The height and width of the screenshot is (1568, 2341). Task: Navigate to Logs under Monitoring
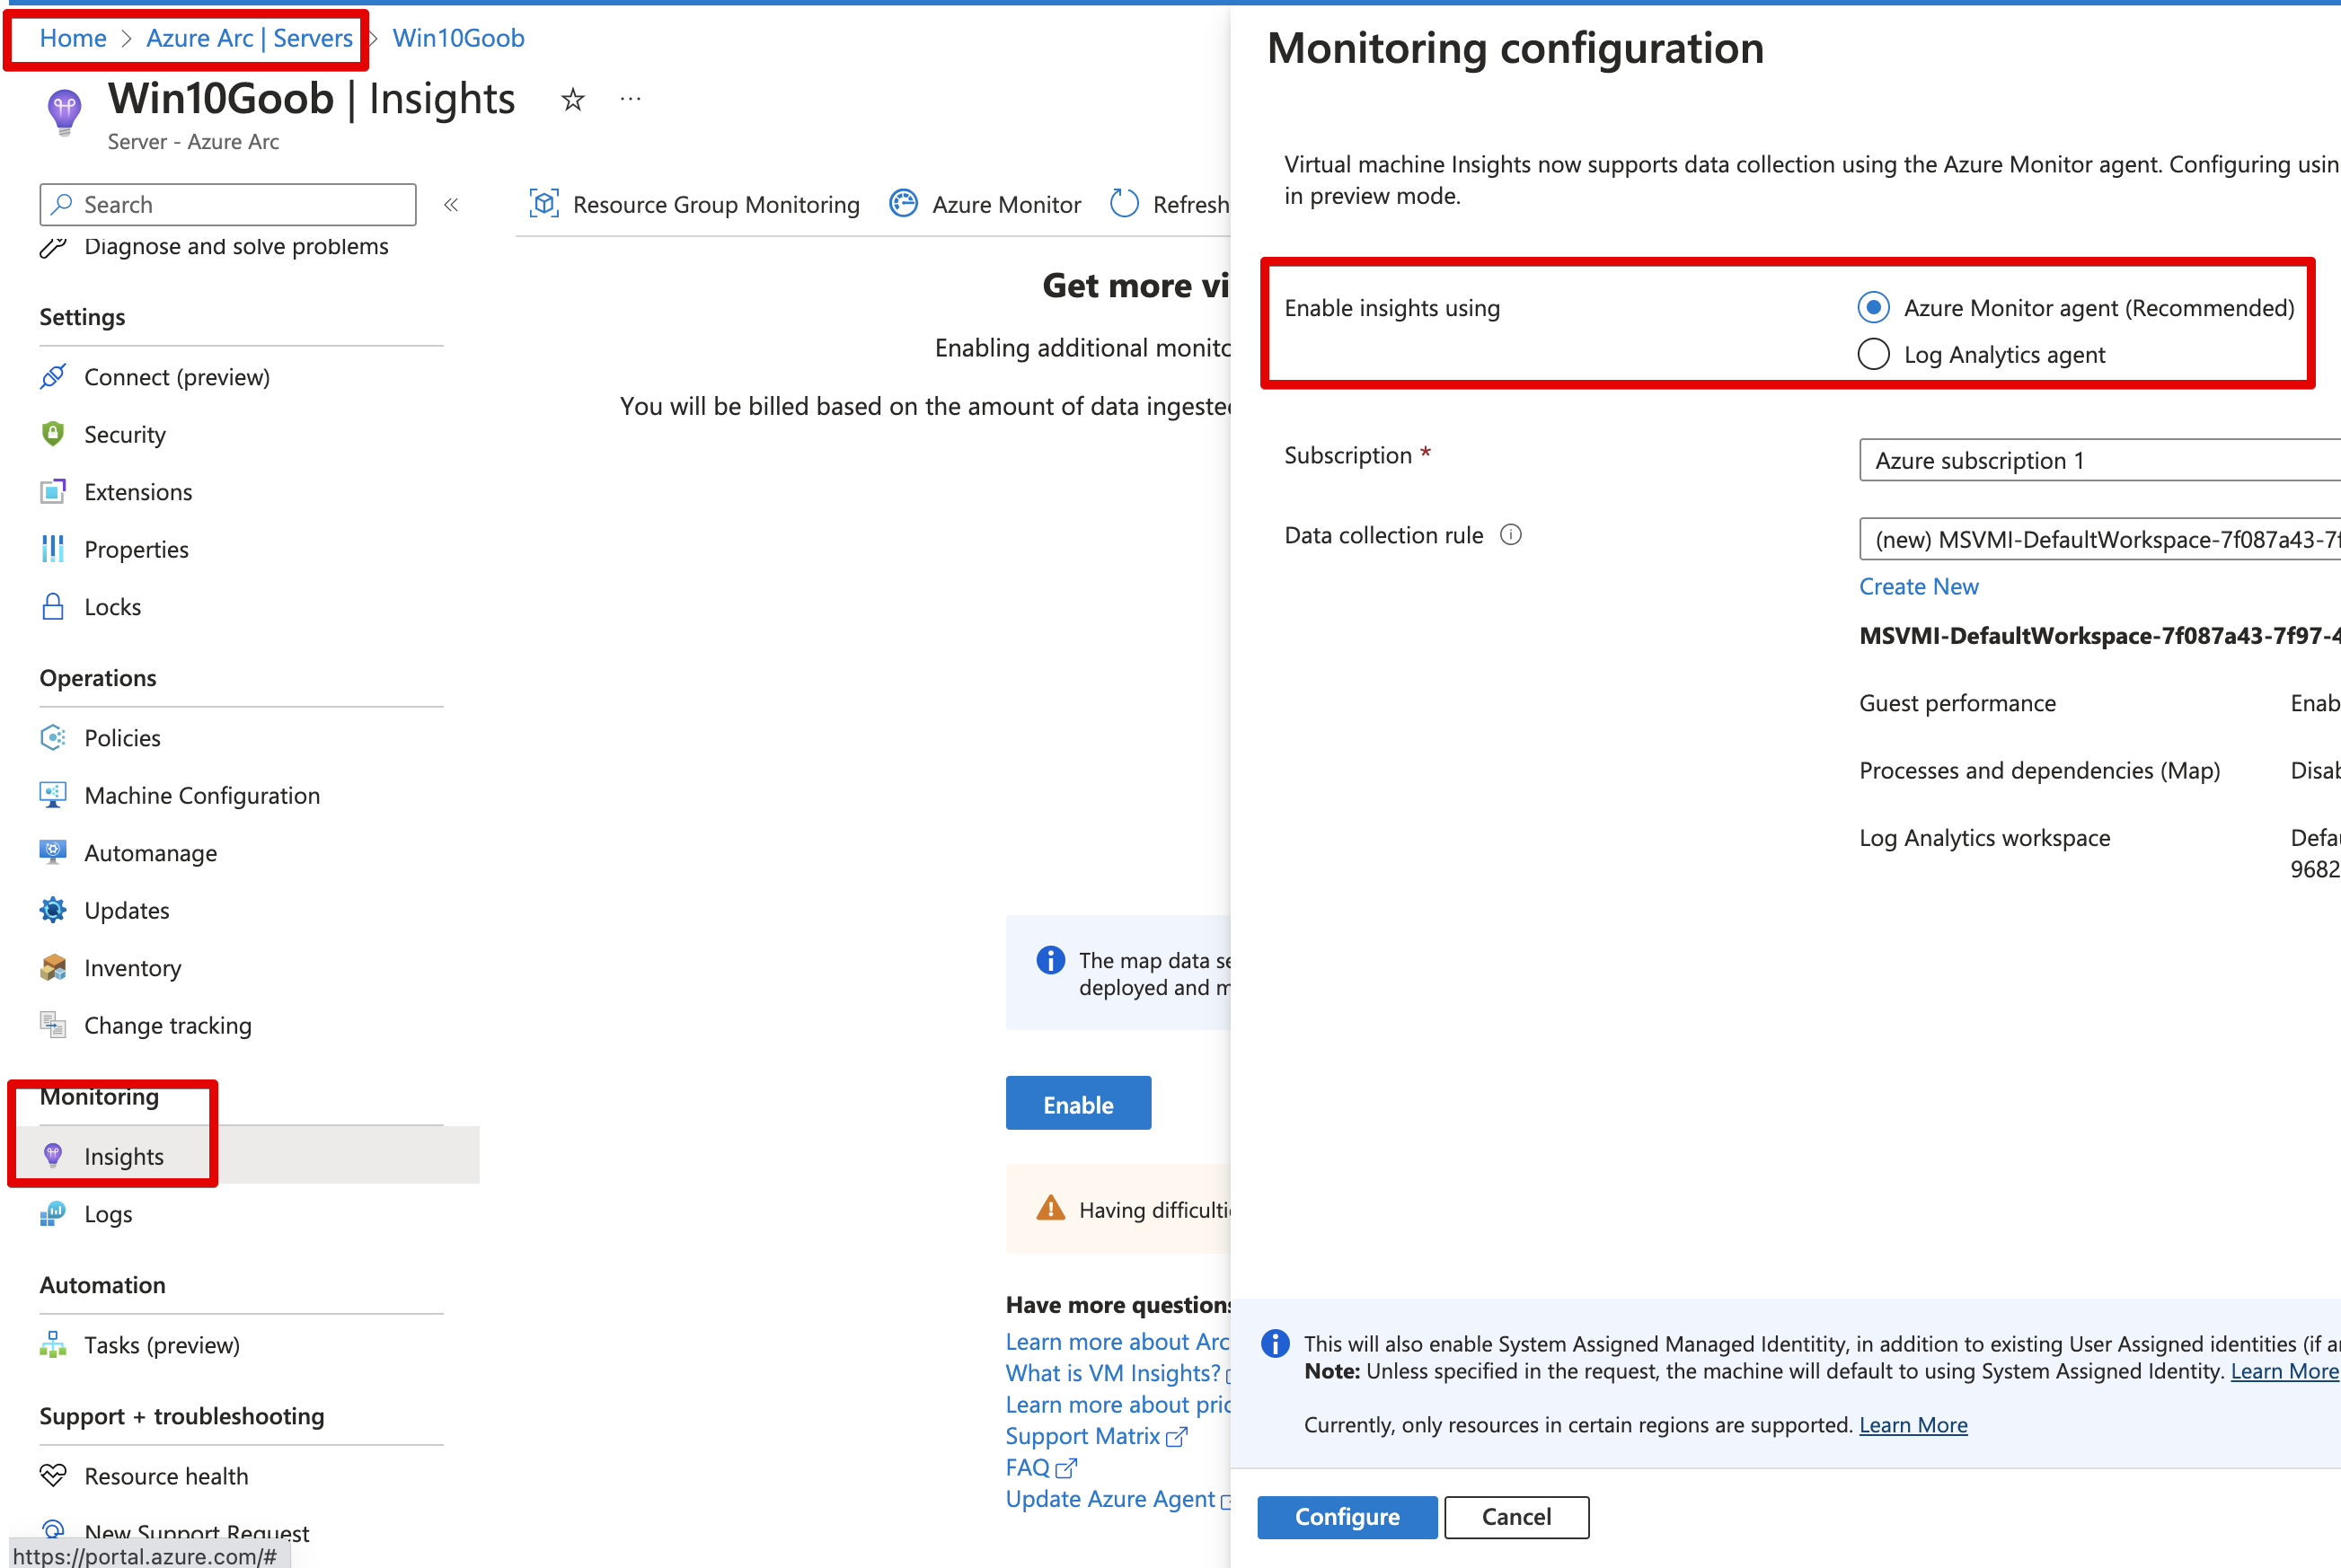pos(107,1213)
